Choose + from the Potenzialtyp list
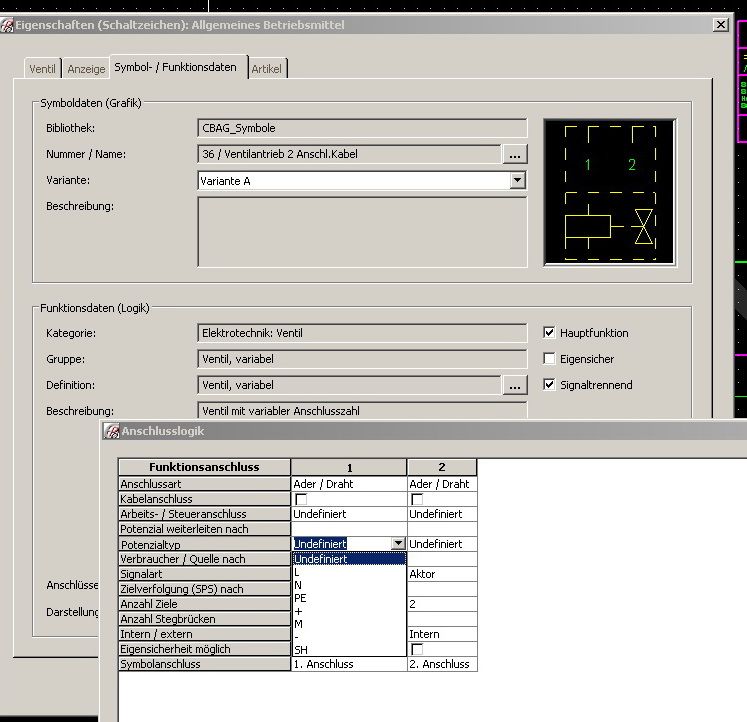Image resolution: width=747 pixels, height=722 pixels. 349,611
